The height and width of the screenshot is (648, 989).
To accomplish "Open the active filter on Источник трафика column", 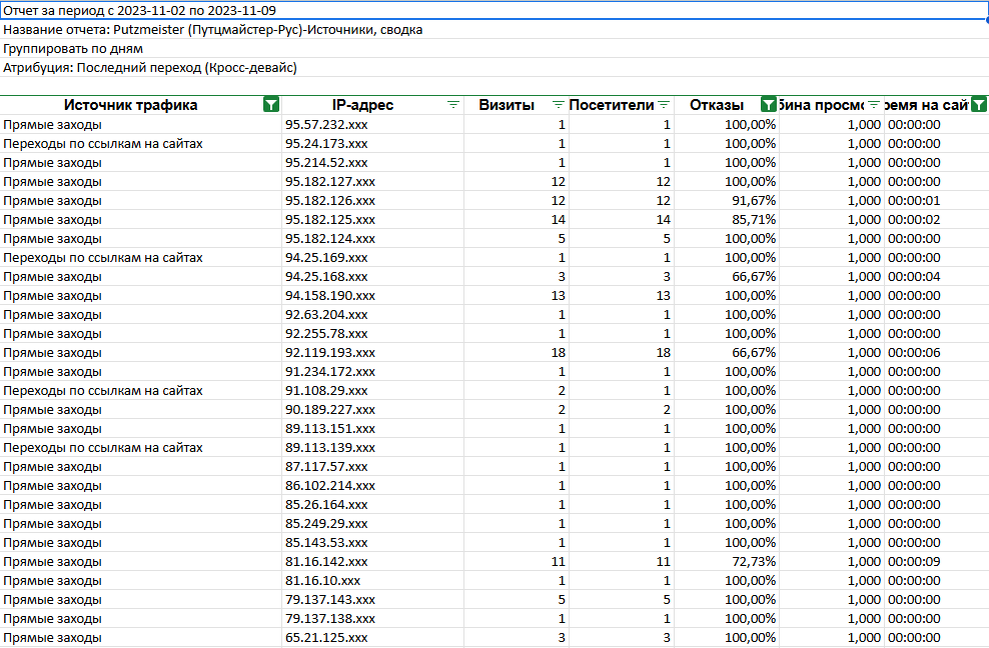I will (271, 105).
